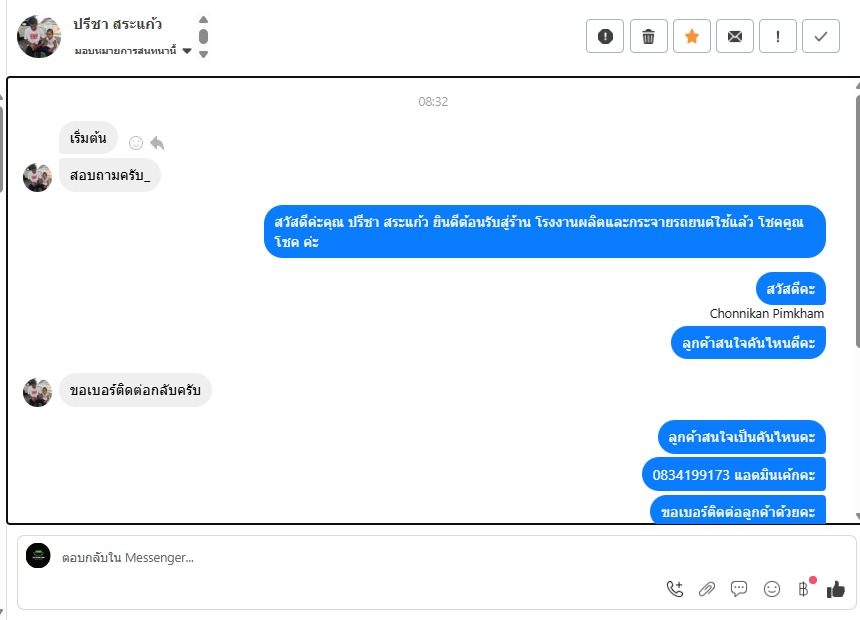Screen dimensions: 860x620
Task: Mark conversation unread via envelope icon
Action: [734, 36]
